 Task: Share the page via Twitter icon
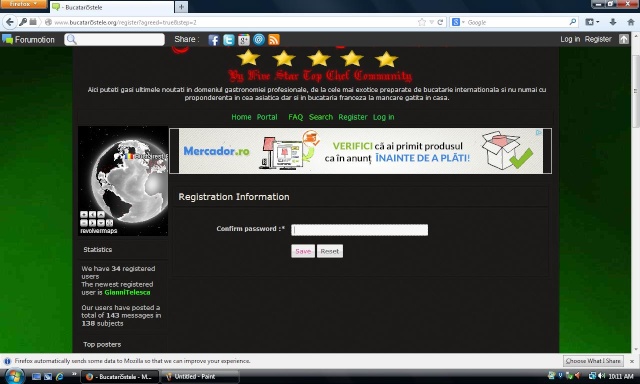(x=229, y=40)
